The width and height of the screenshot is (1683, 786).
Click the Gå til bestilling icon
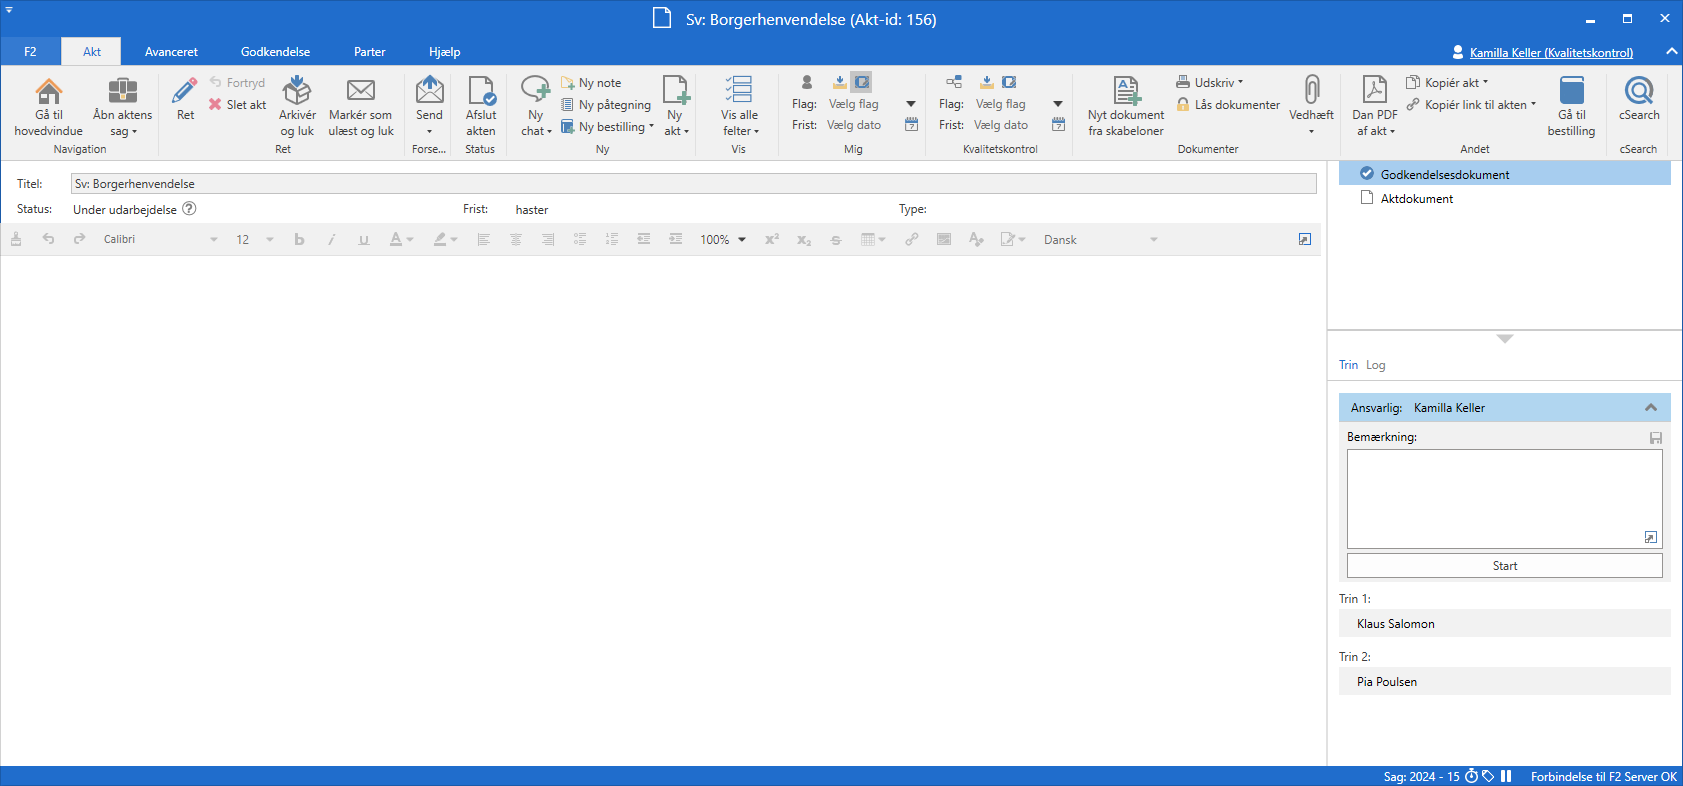pos(1571,92)
